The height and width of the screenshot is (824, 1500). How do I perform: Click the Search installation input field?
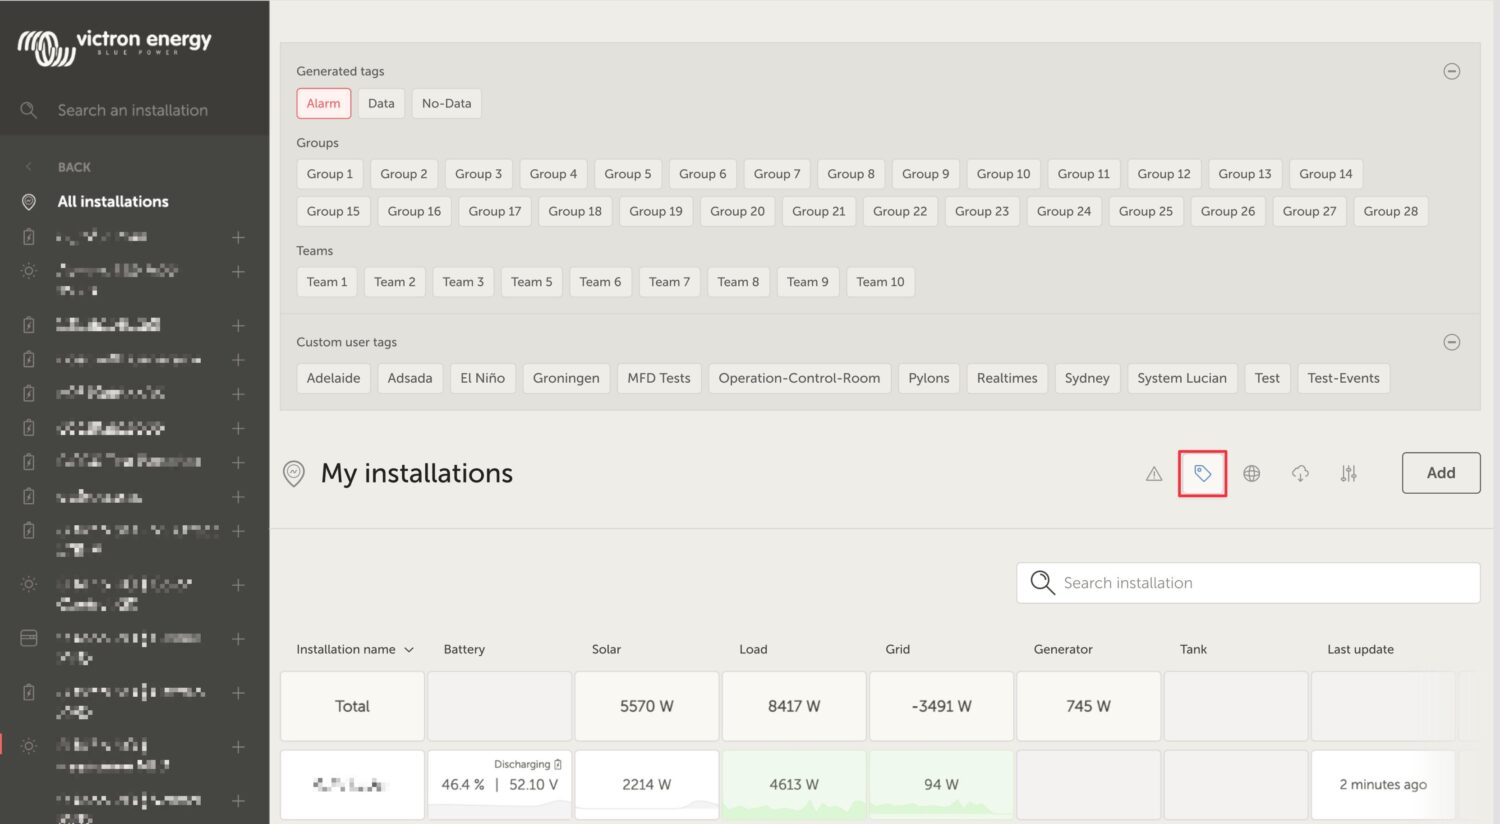(x=1247, y=582)
